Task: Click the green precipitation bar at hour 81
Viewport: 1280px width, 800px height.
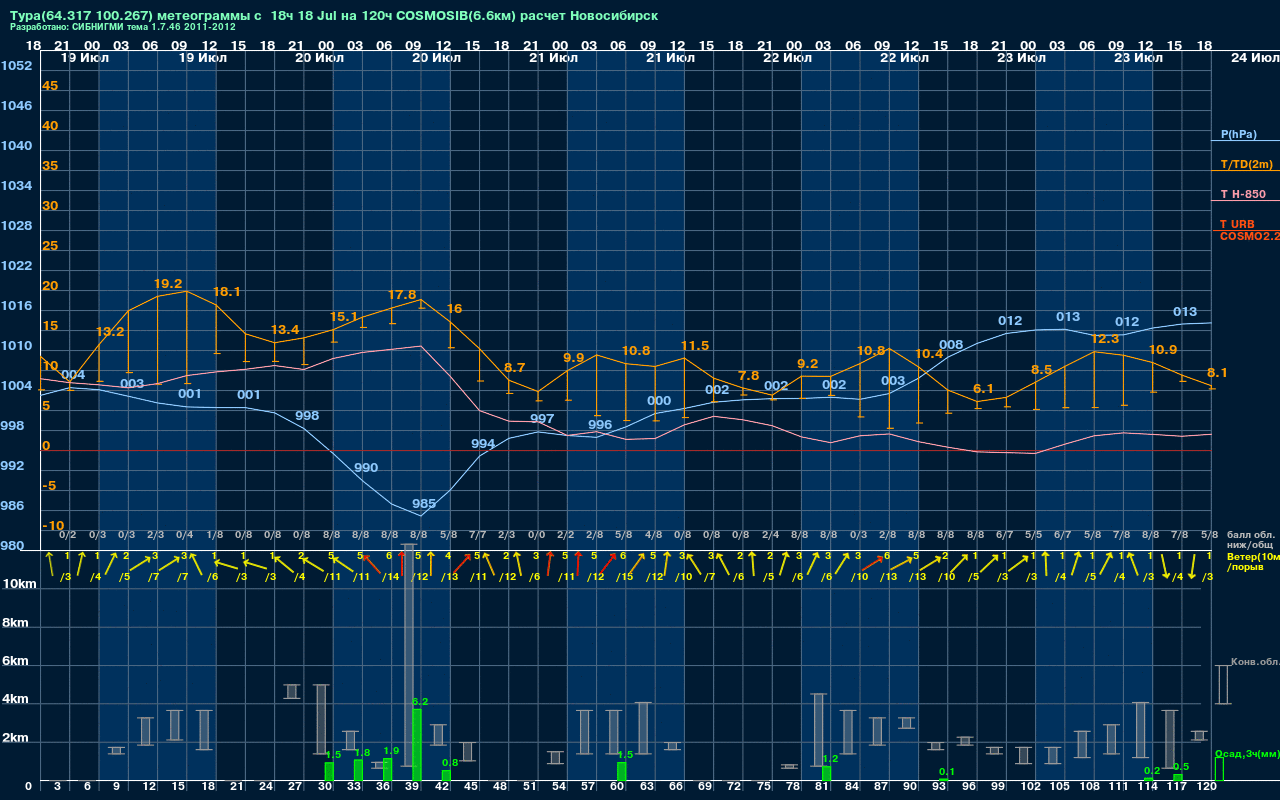Action: pyautogui.click(x=826, y=774)
